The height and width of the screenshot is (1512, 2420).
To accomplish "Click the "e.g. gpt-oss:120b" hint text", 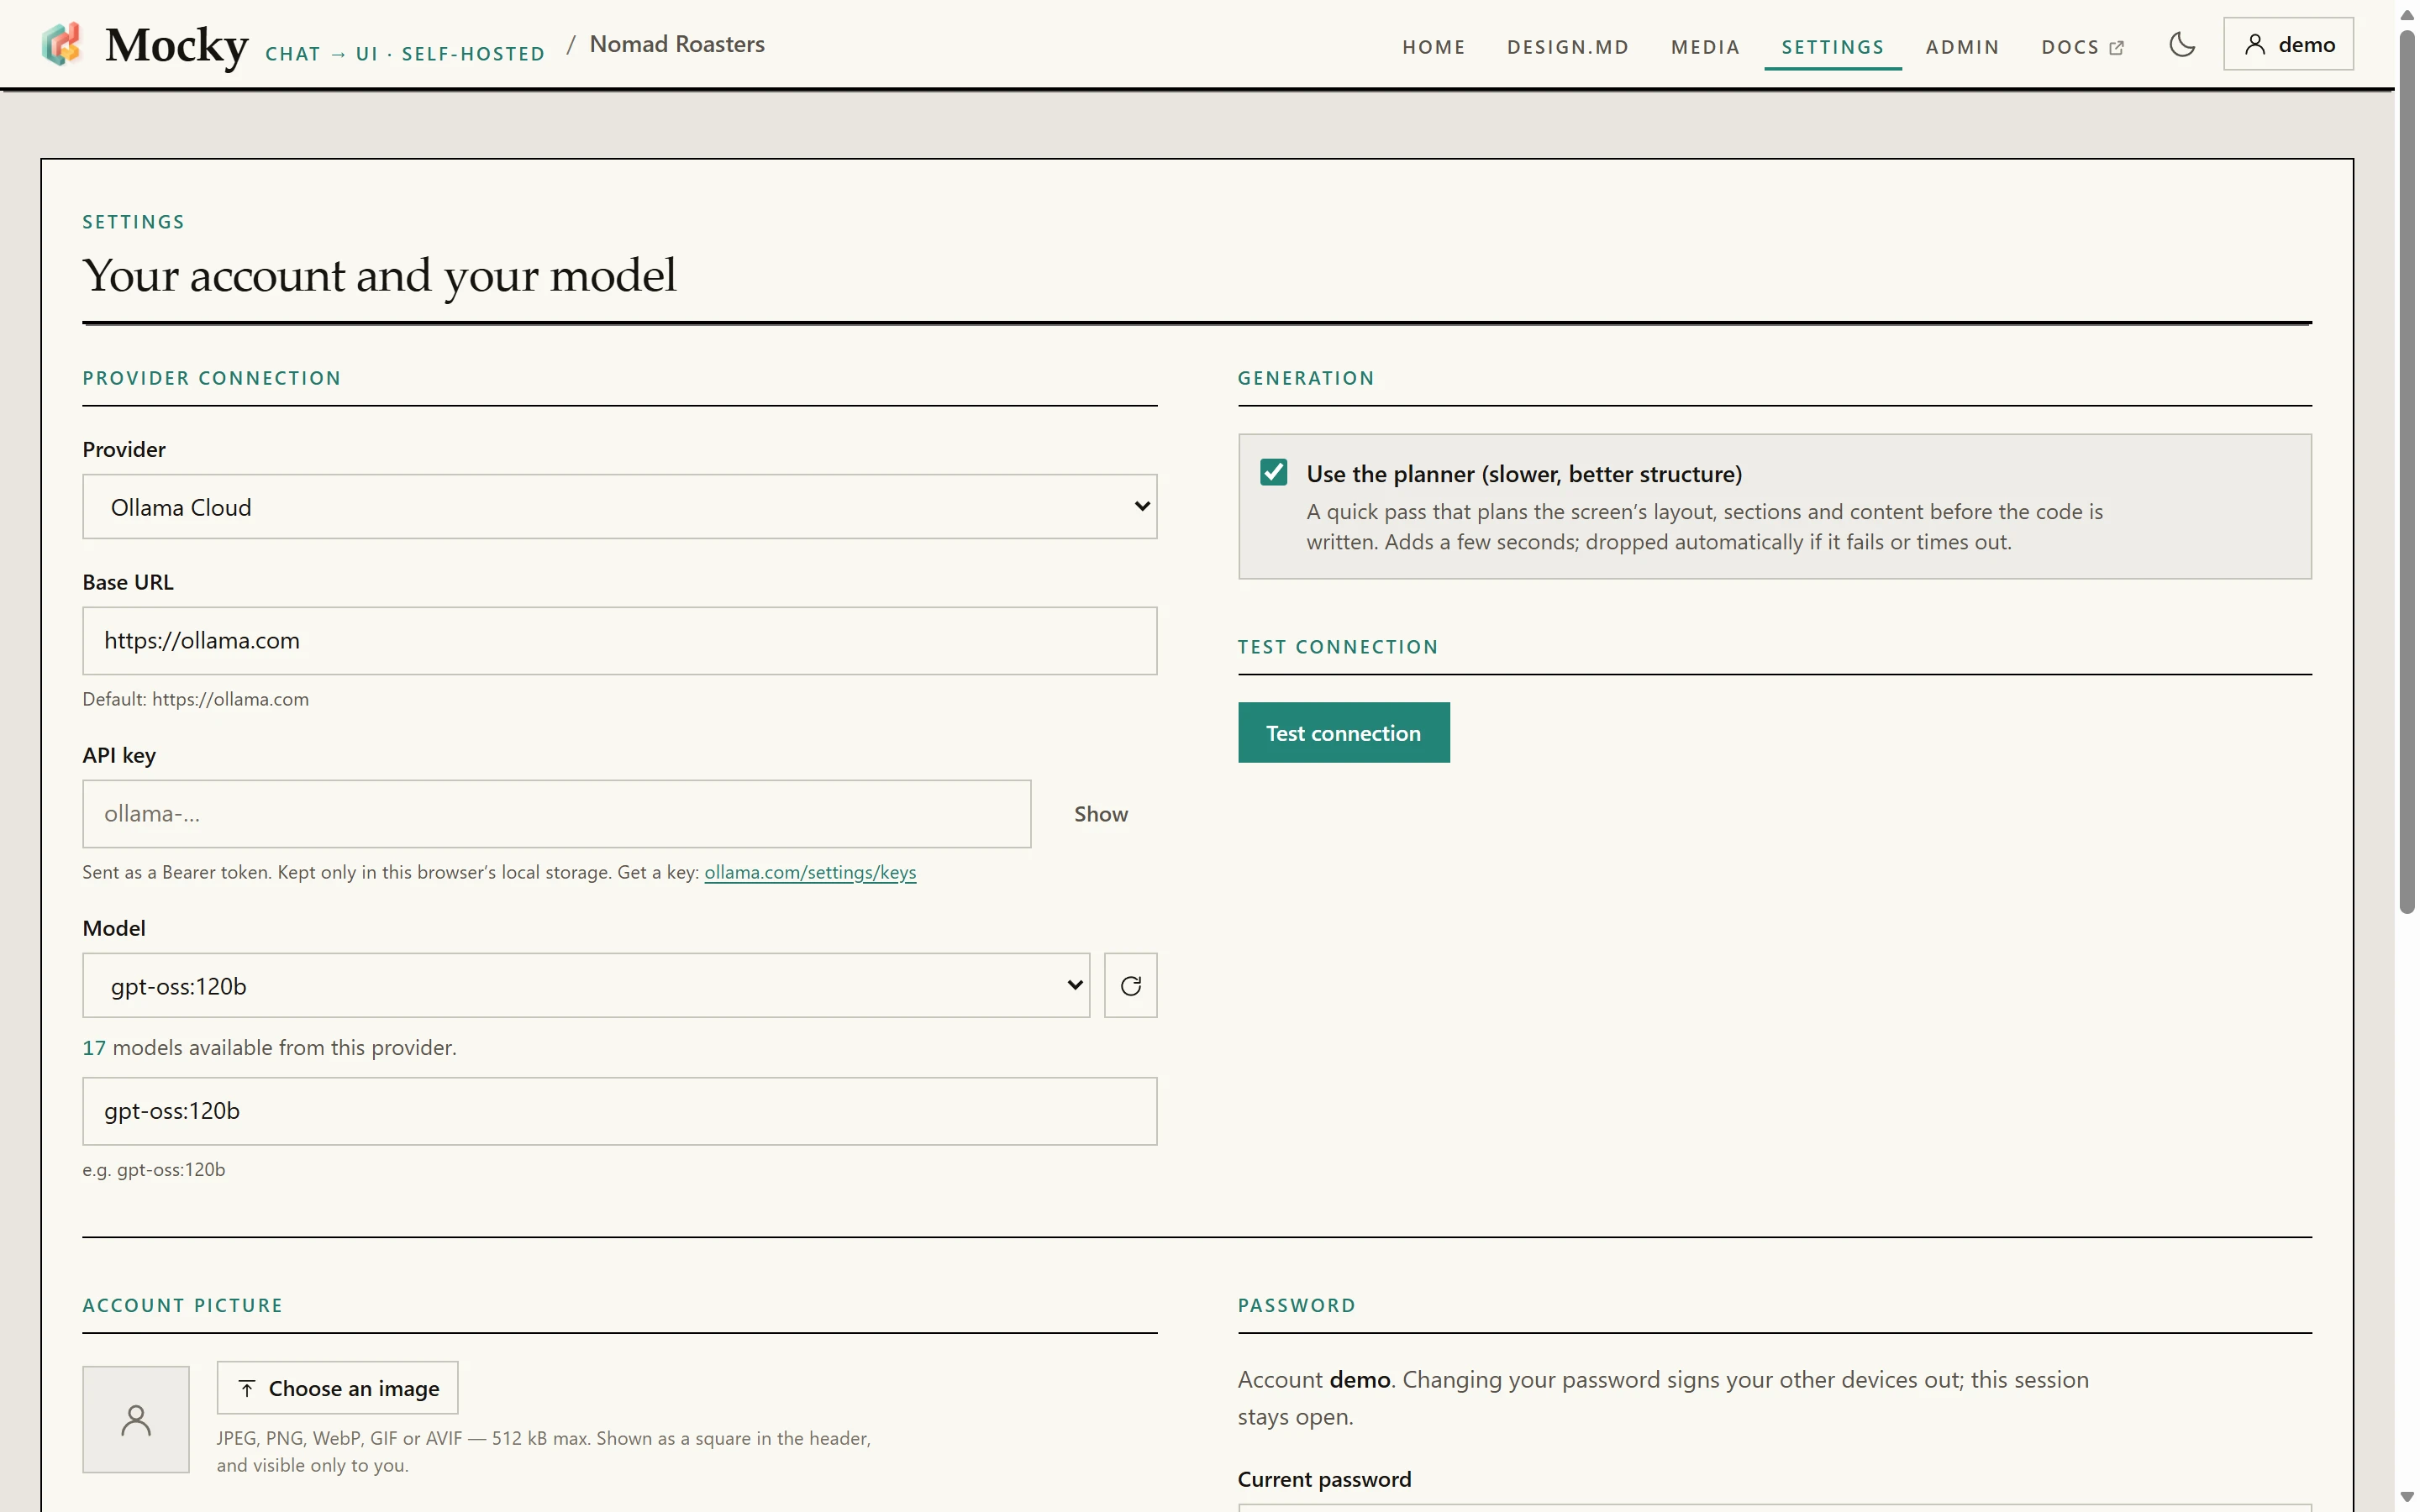I will 154,1169.
